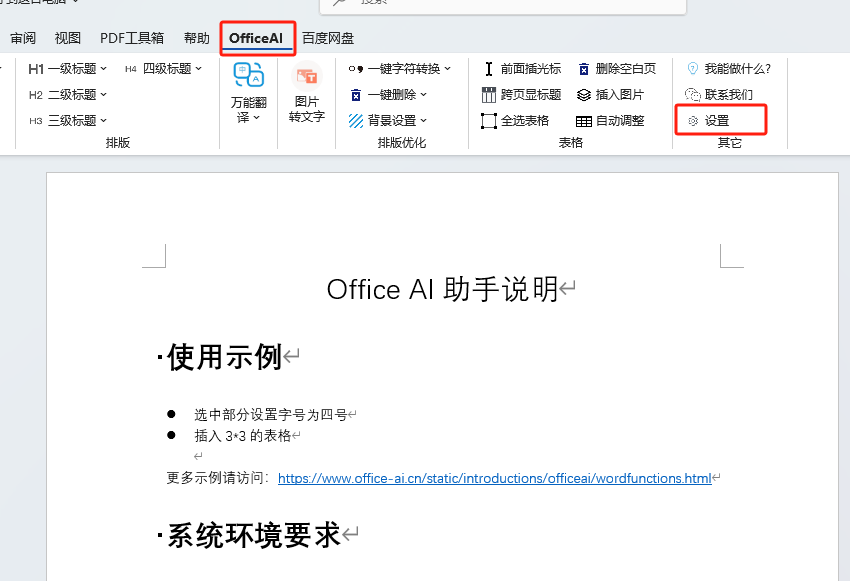The width and height of the screenshot is (850, 581).
Task: Click the 跨页显标题 table icon
Action: pos(488,95)
